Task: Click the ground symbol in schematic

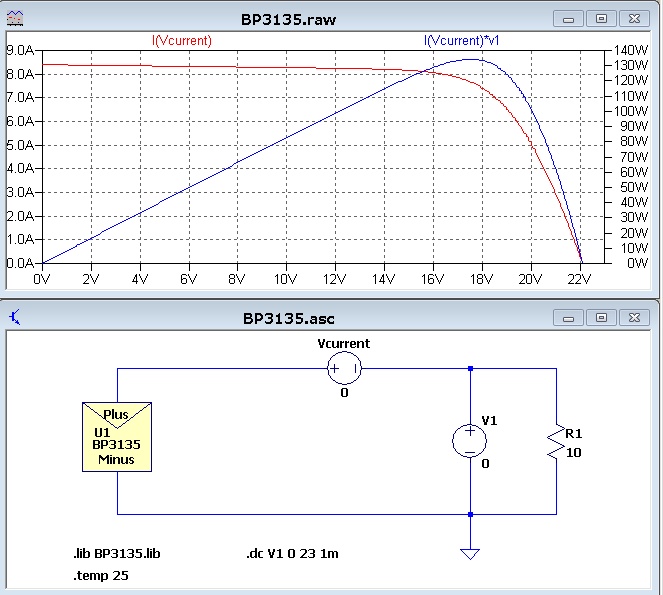Action: 470,554
